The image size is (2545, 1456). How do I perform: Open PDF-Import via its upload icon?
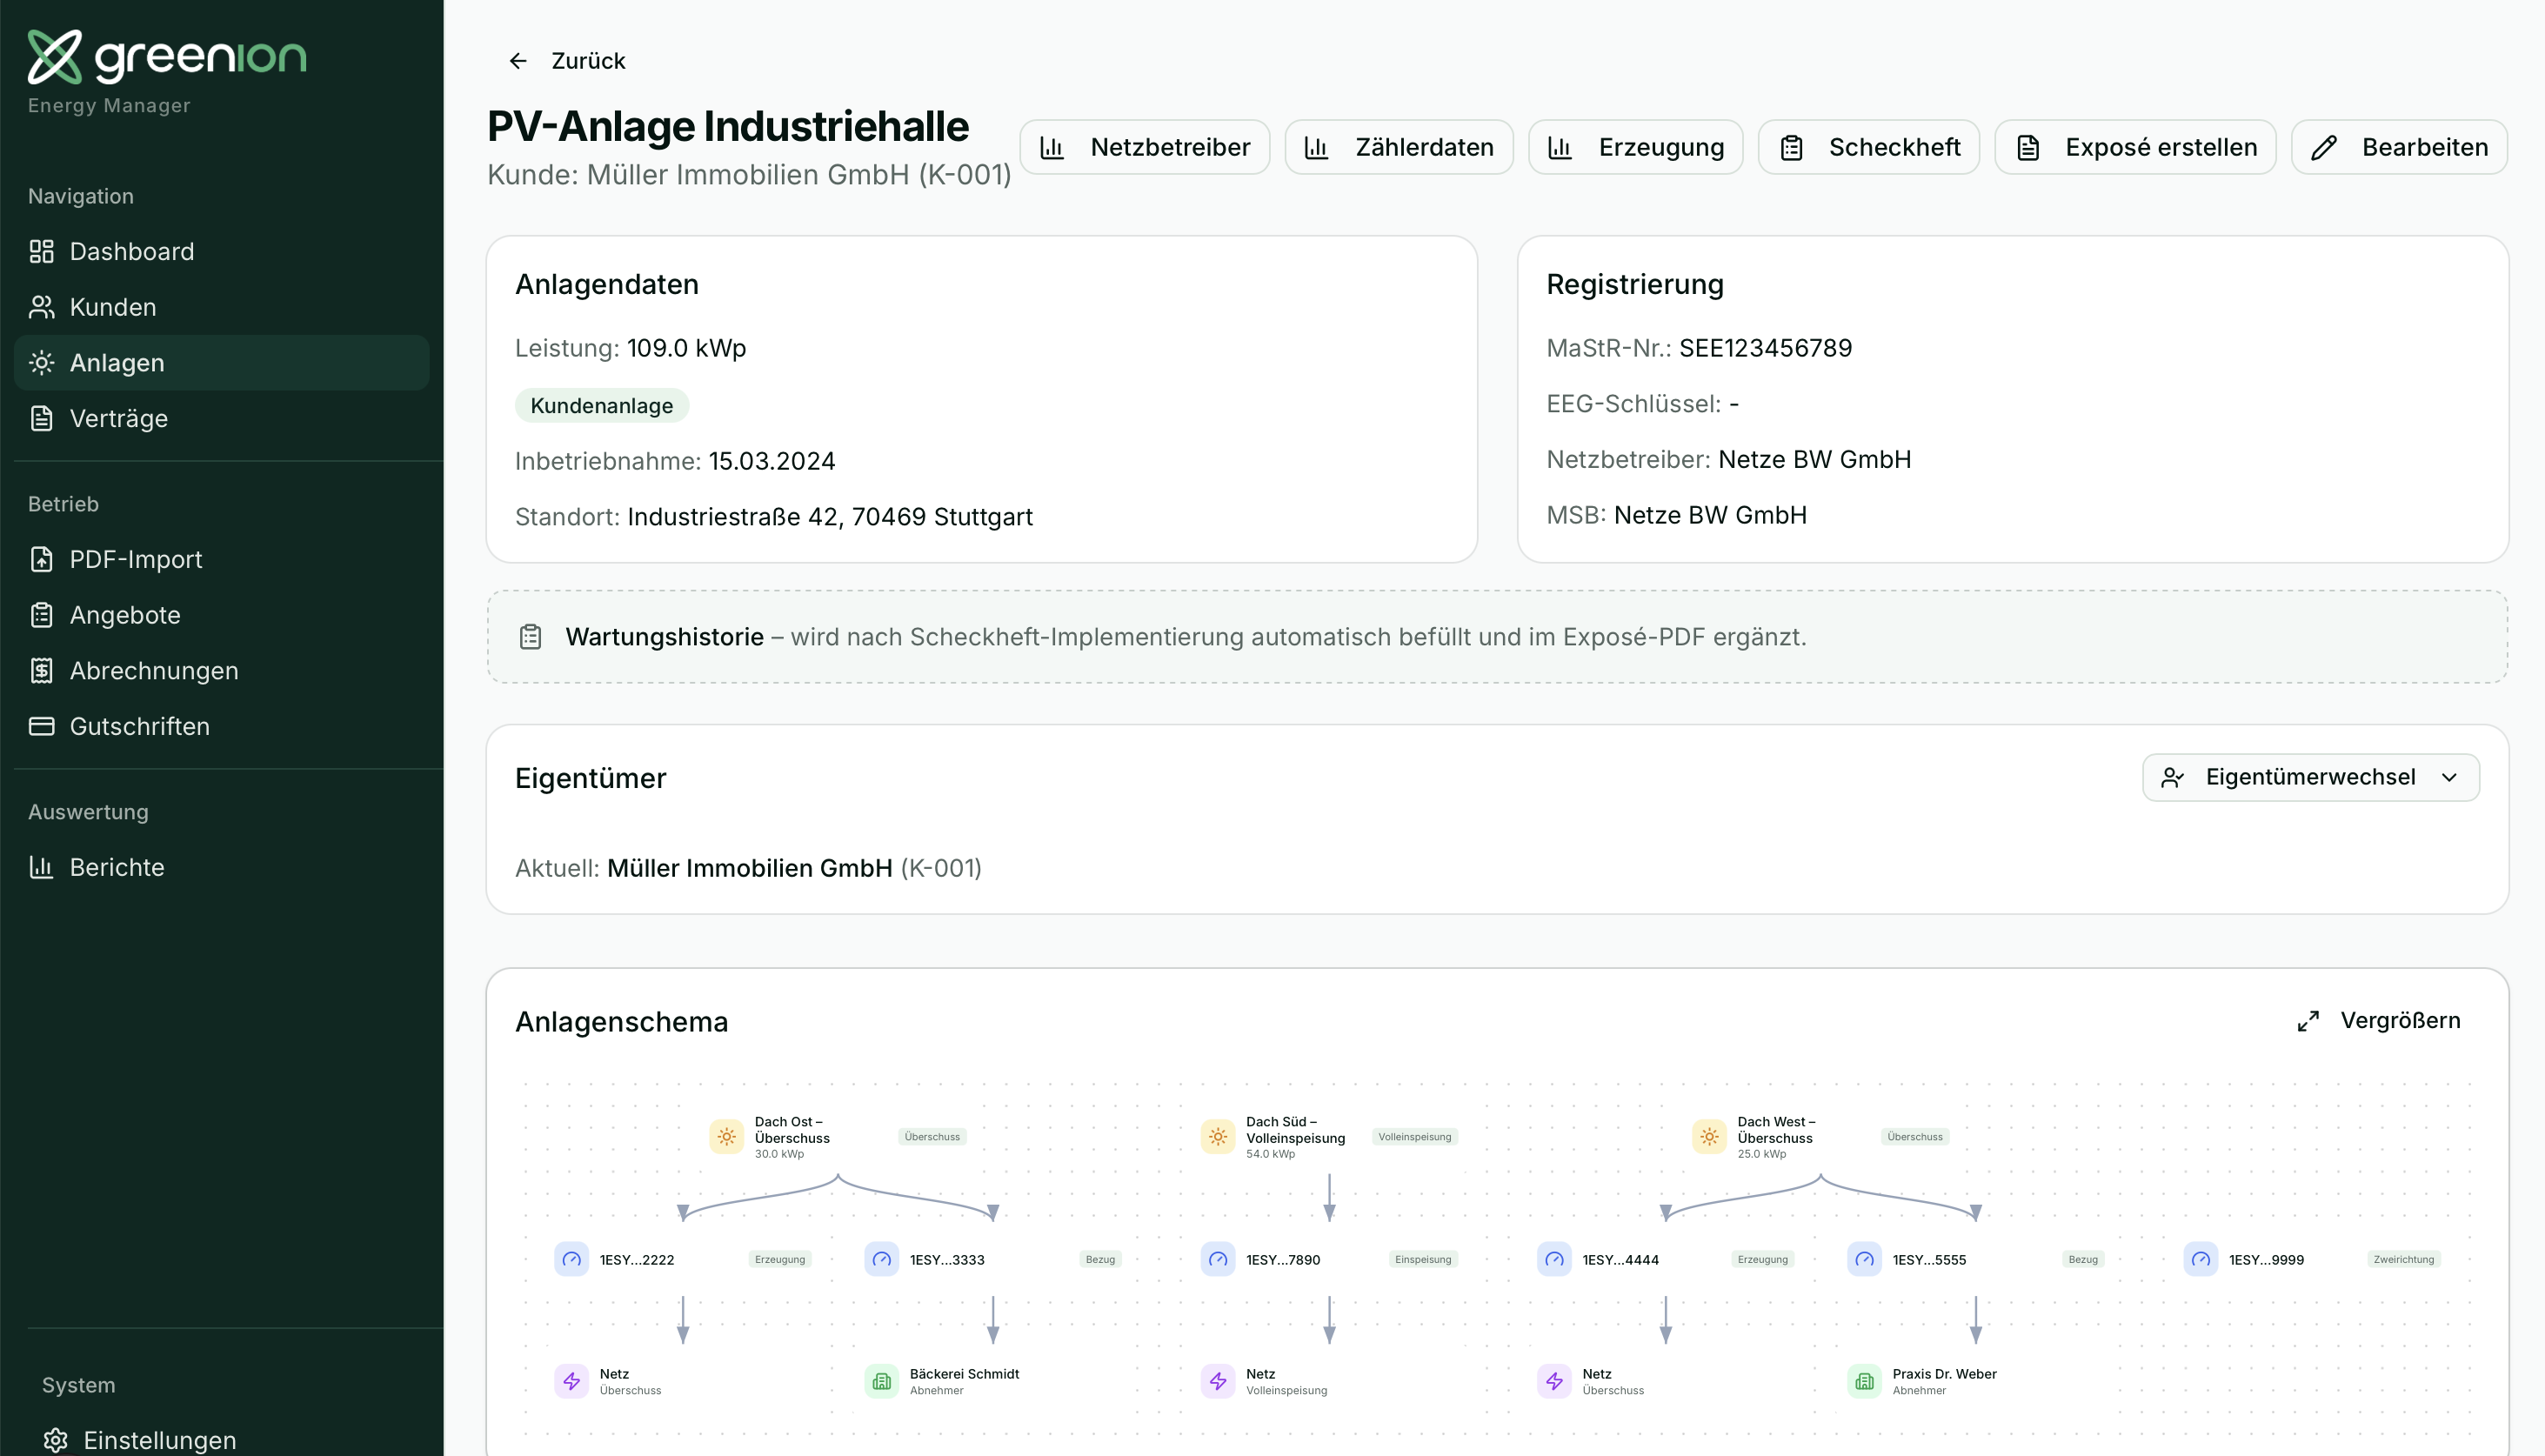[x=41, y=559]
